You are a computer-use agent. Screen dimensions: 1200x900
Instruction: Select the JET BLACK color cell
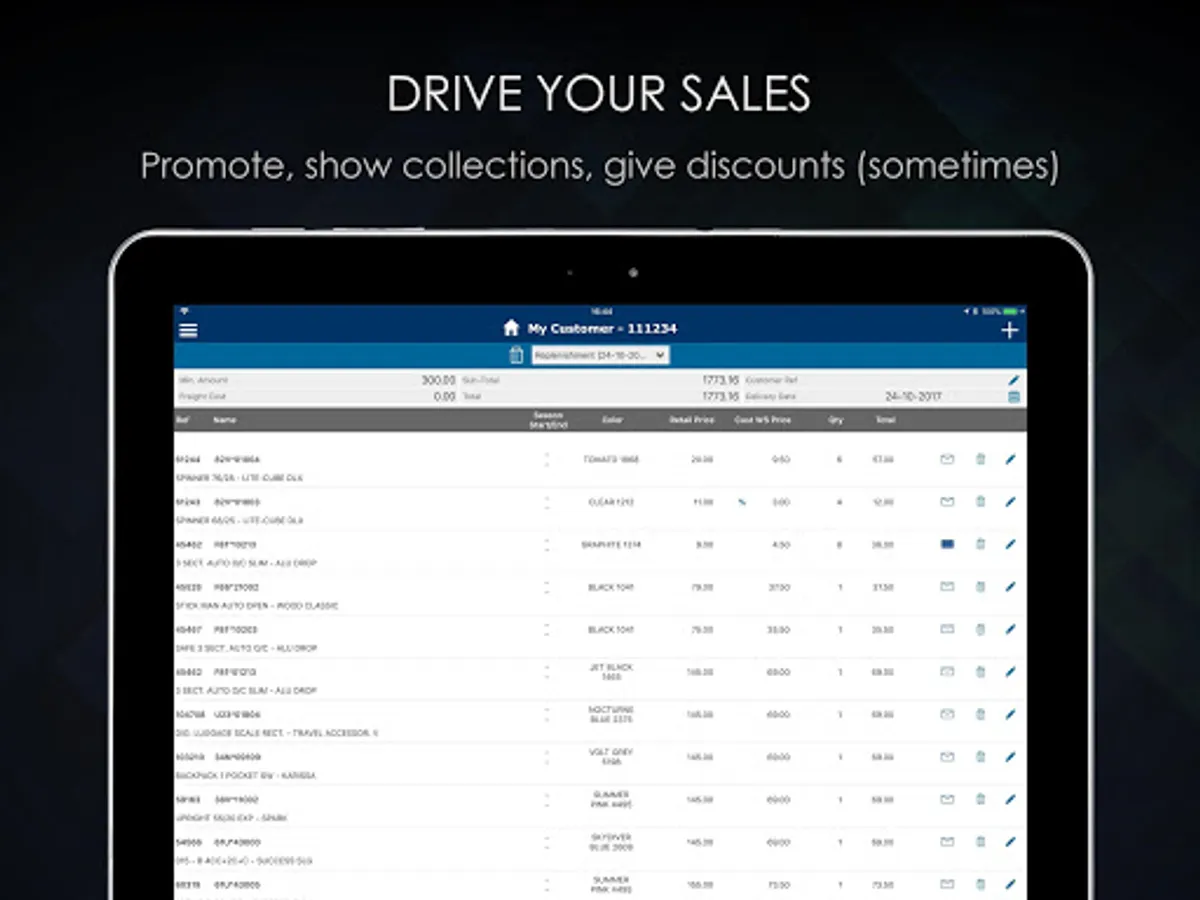(x=612, y=672)
